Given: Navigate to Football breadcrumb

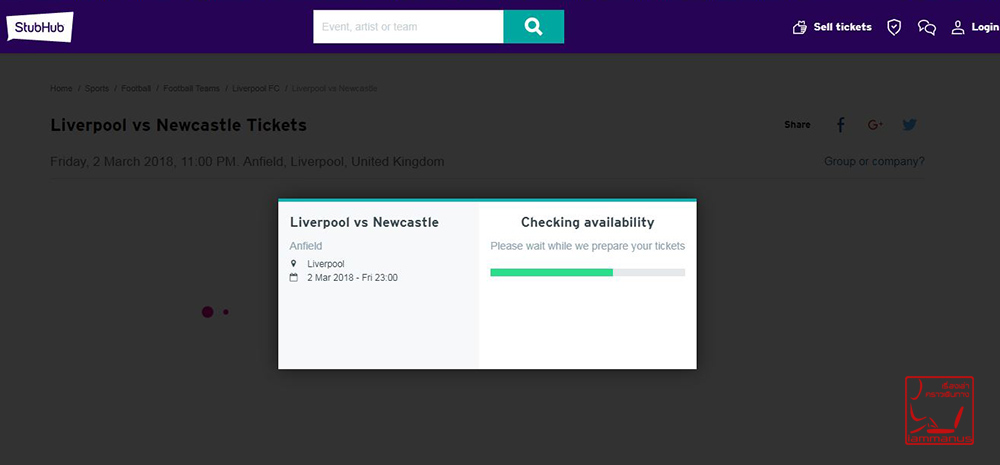Looking at the screenshot, I should tap(136, 89).
